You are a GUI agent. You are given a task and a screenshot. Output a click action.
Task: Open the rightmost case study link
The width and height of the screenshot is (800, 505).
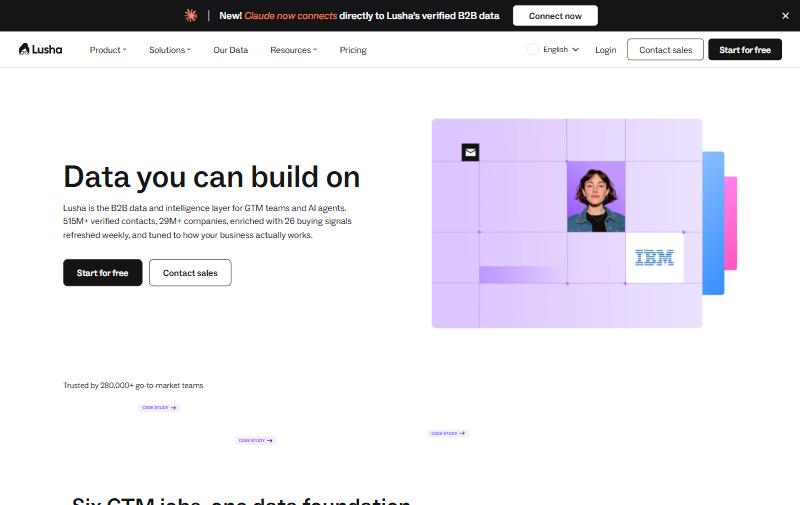tap(448, 434)
